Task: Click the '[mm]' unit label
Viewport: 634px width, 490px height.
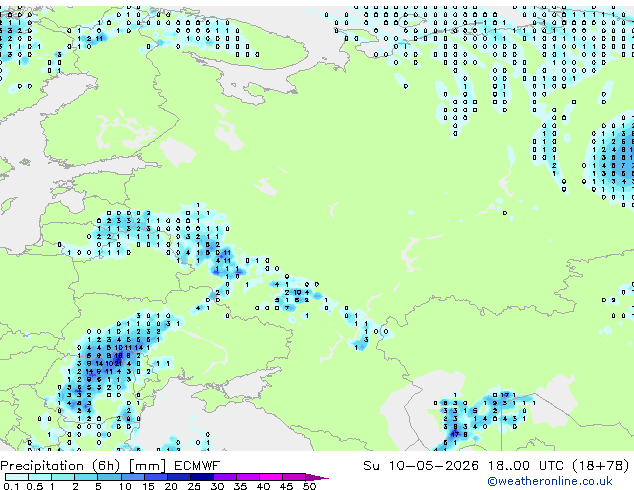Action: [x=147, y=466]
